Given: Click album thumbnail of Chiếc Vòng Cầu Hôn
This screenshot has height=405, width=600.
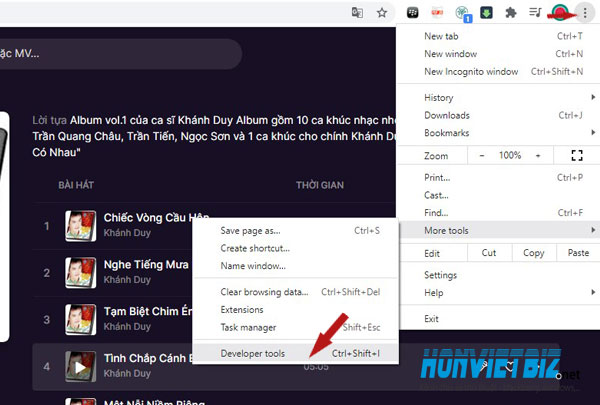Looking at the screenshot, I should pyautogui.click(x=80, y=226).
